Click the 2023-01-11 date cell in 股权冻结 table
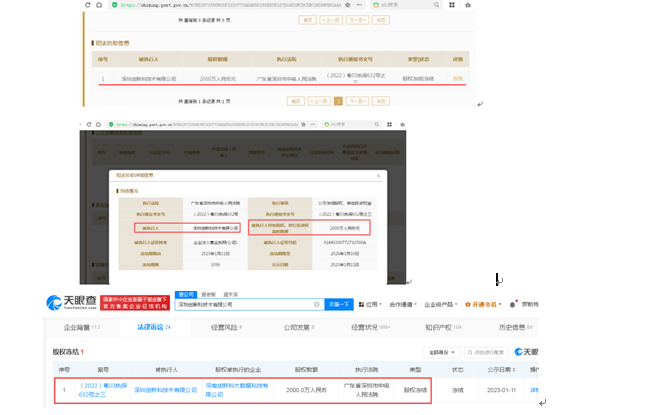The image size is (669, 415). (501, 390)
